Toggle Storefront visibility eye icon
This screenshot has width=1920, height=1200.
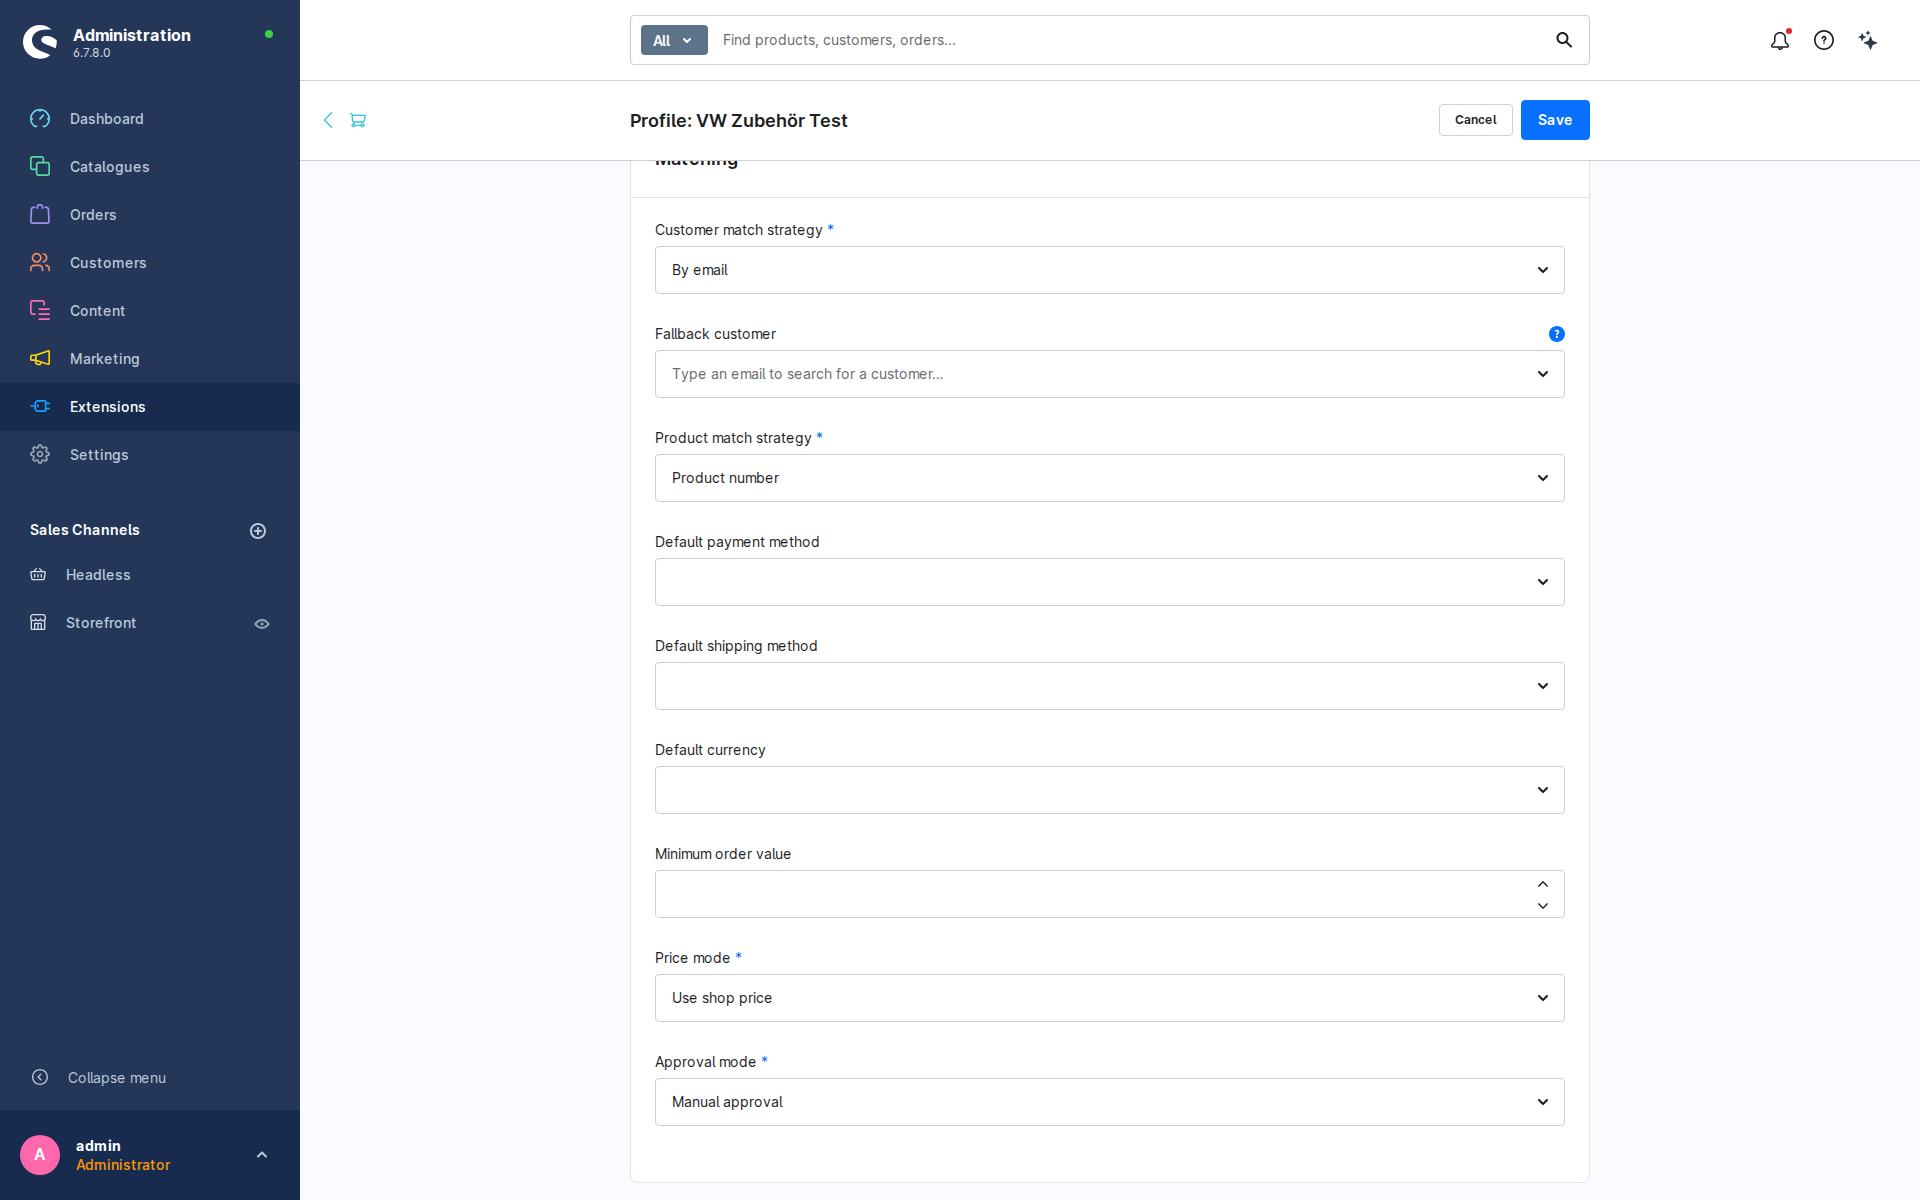tap(262, 624)
